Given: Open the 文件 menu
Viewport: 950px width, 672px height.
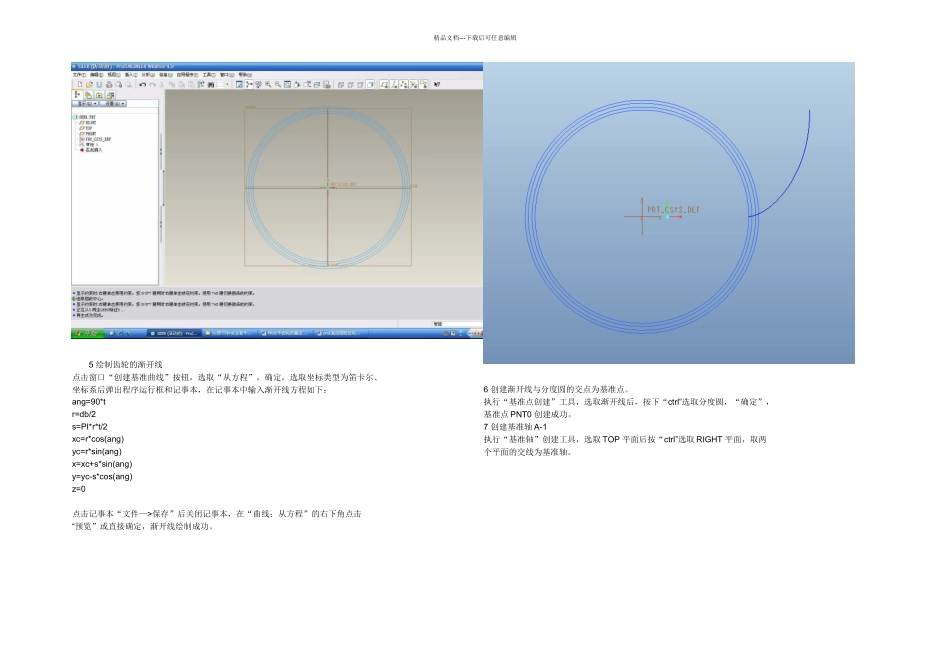Looking at the screenshot, I should pyautogui.click(x=79, y=75).
